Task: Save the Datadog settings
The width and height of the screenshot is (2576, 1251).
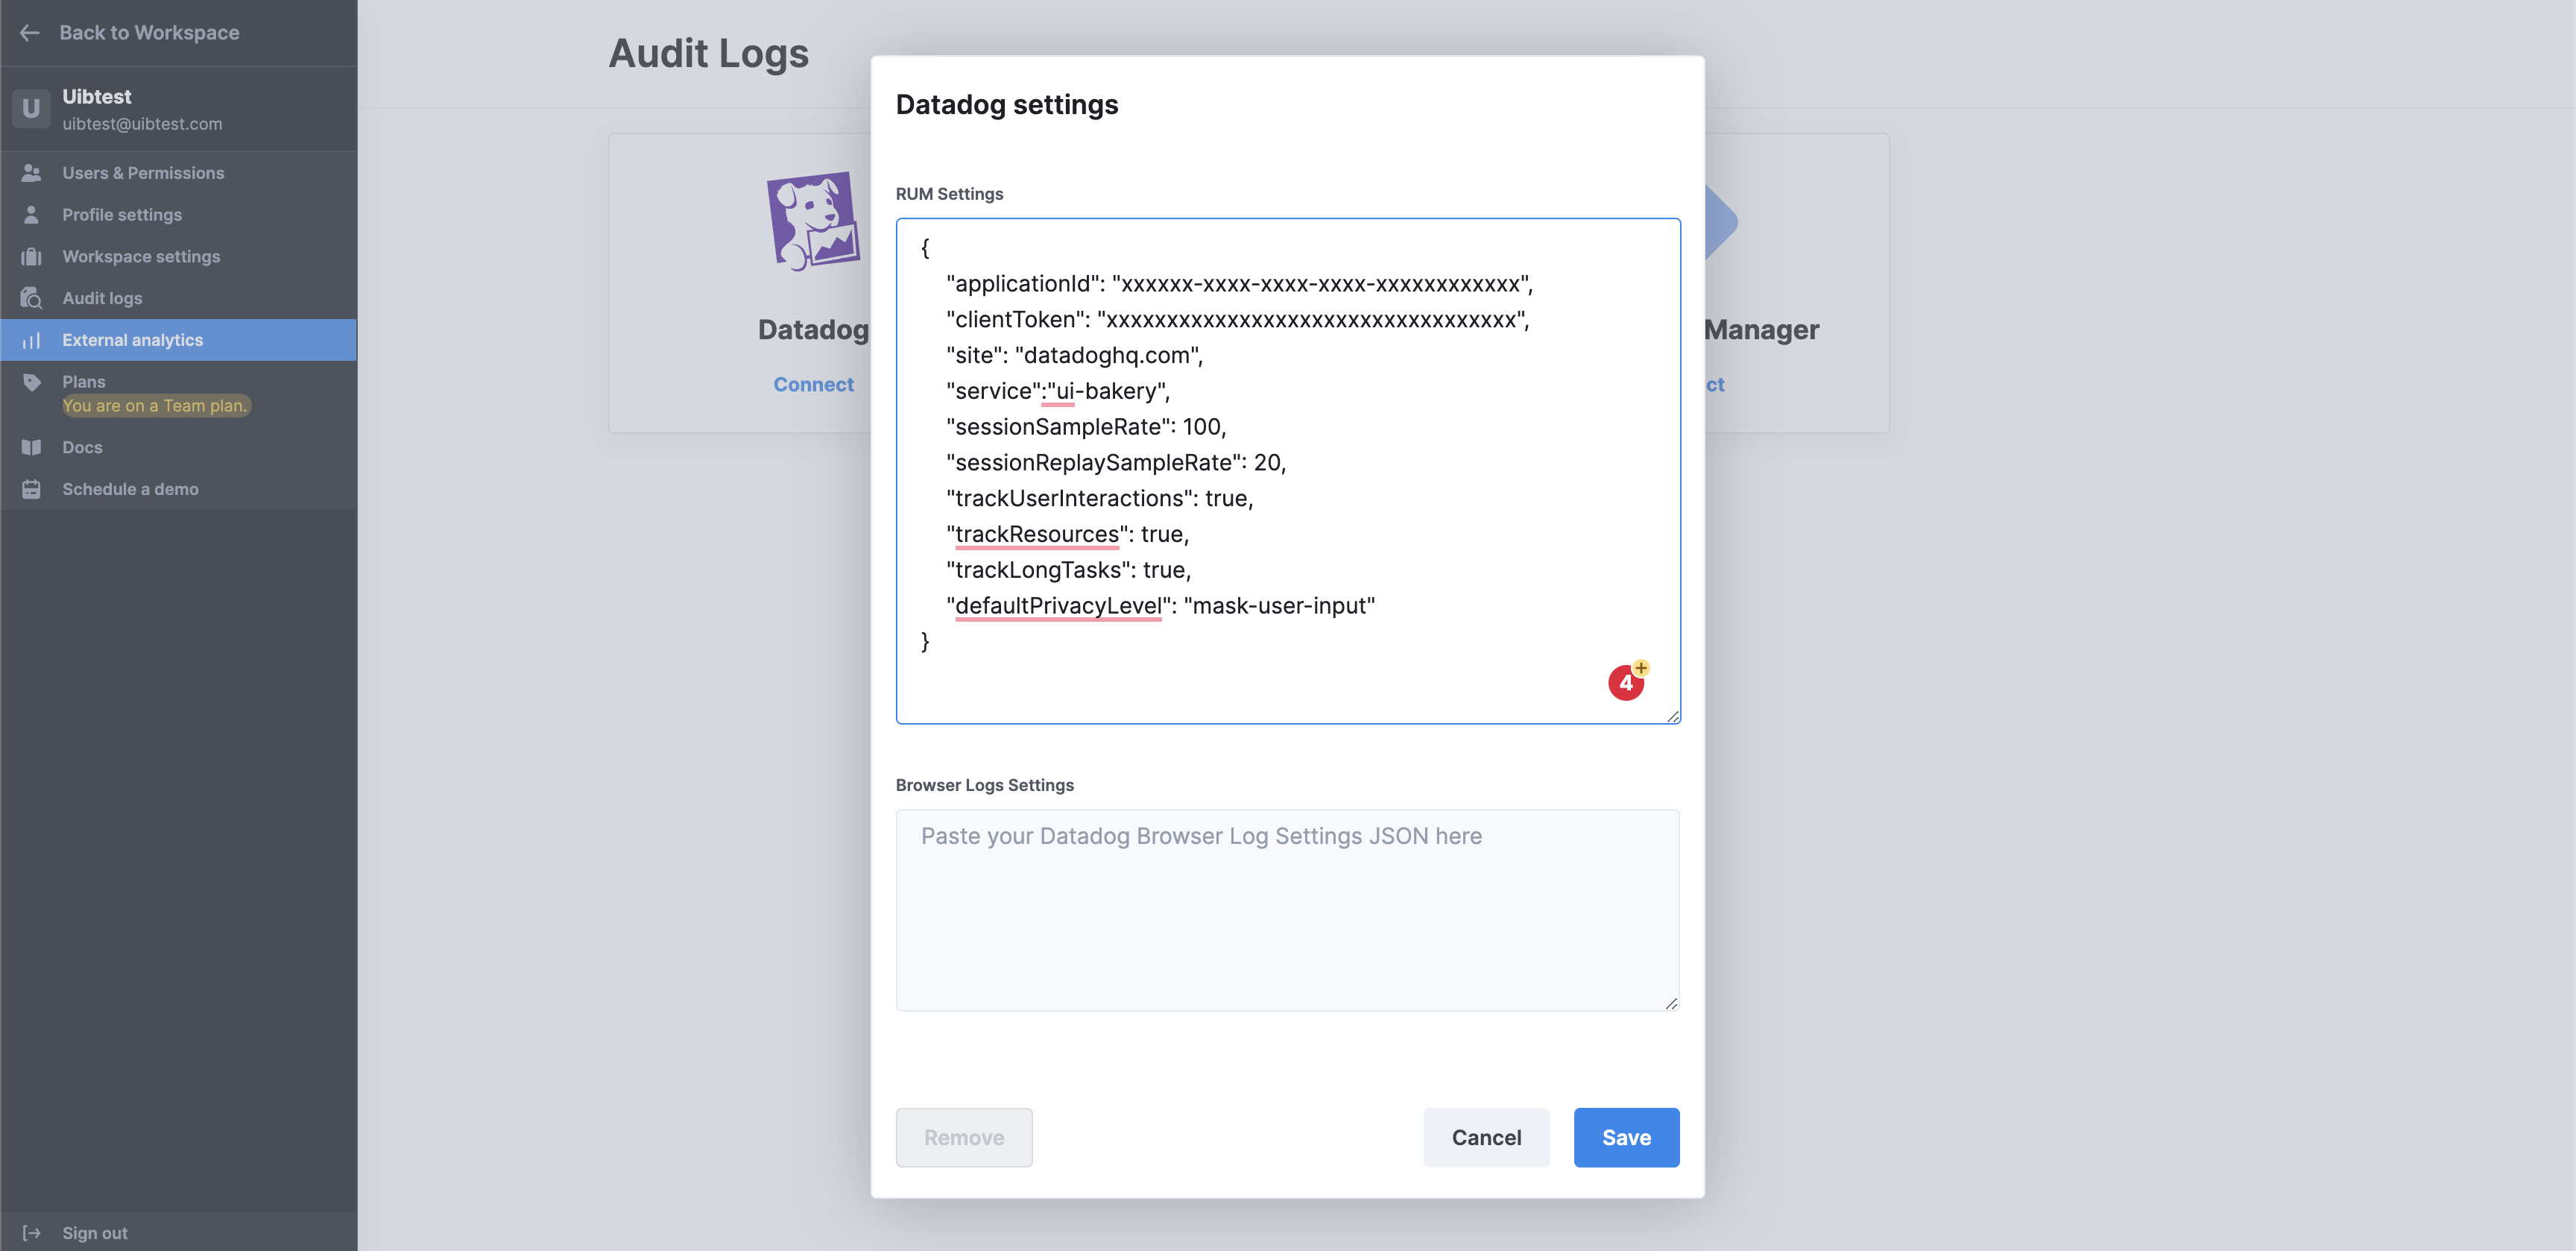Action: (1626, 1138)
